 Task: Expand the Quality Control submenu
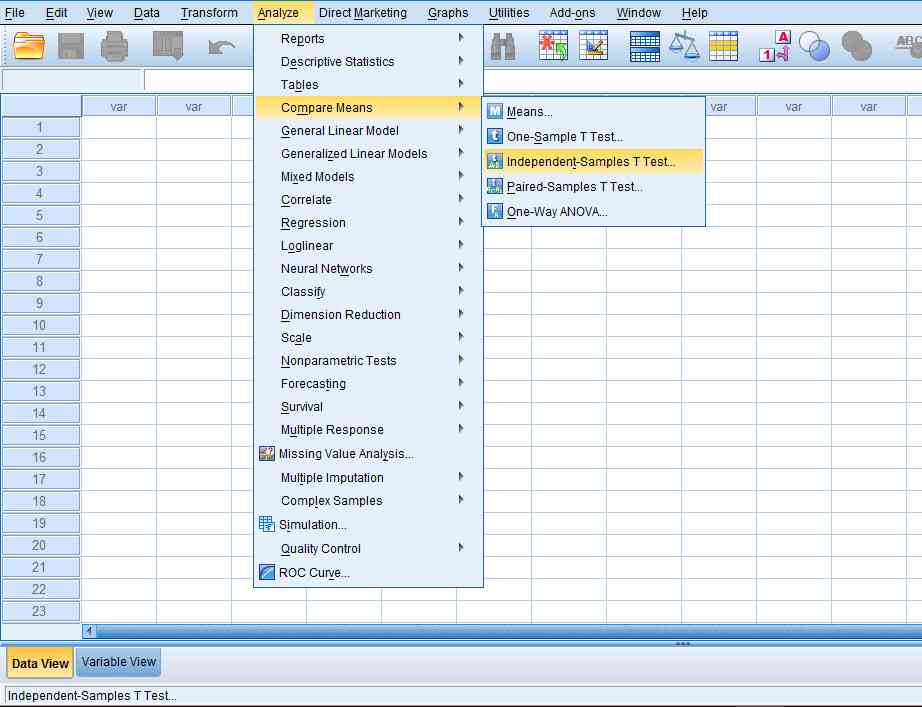pos(369,549)
